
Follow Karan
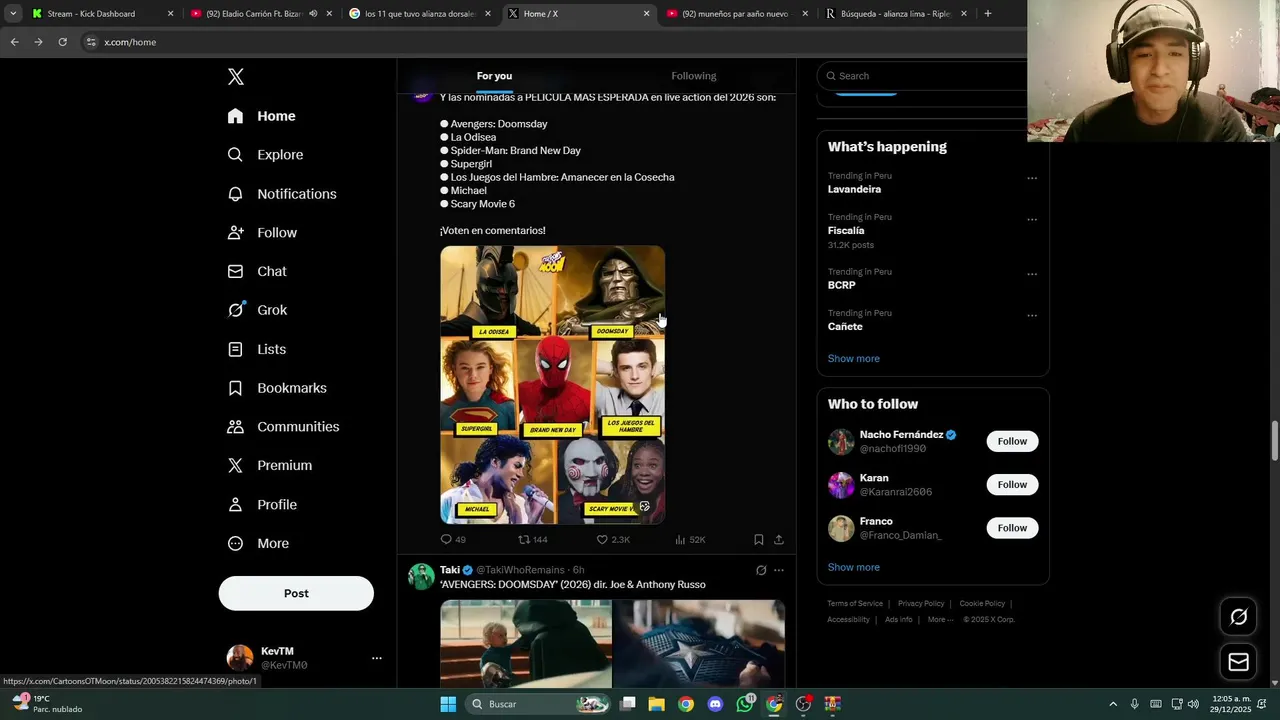click(1012, 485)
